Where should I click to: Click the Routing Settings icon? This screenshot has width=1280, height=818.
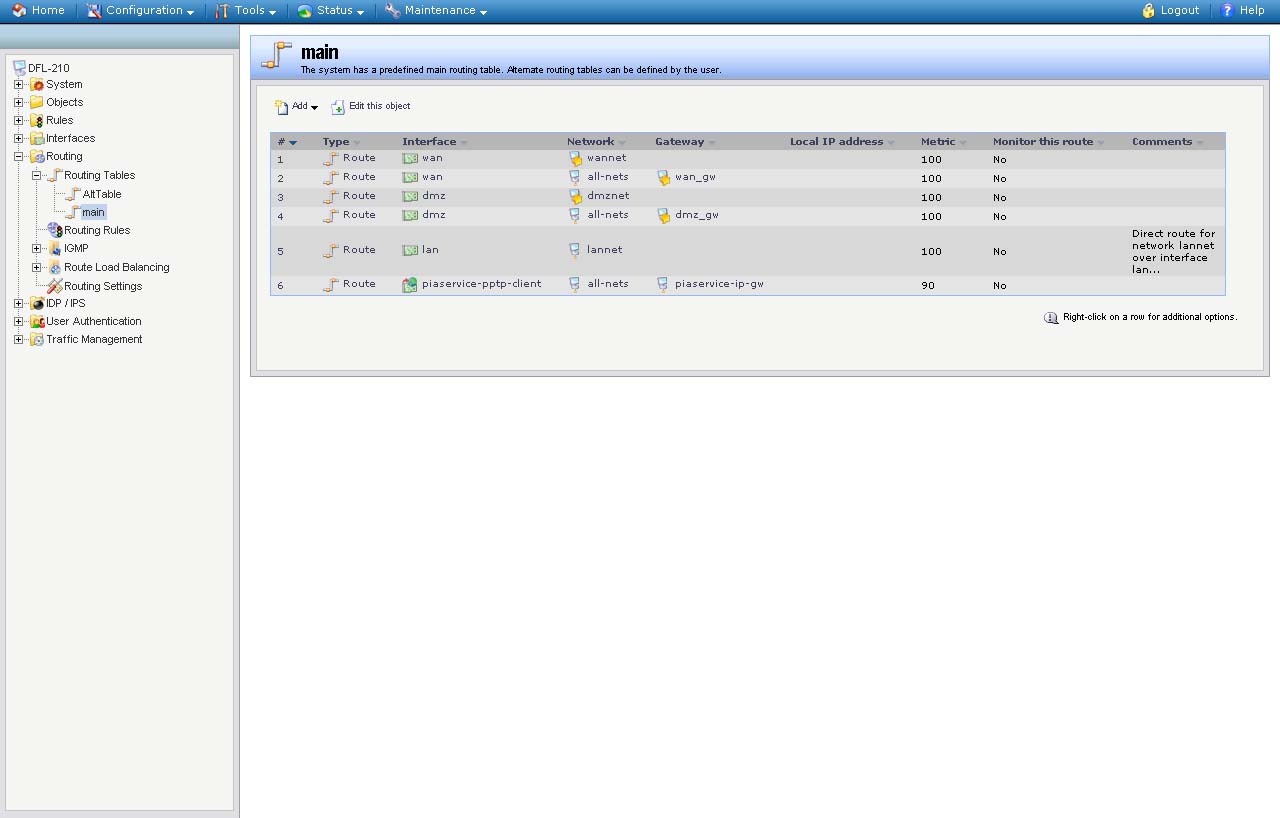(55, 286)
